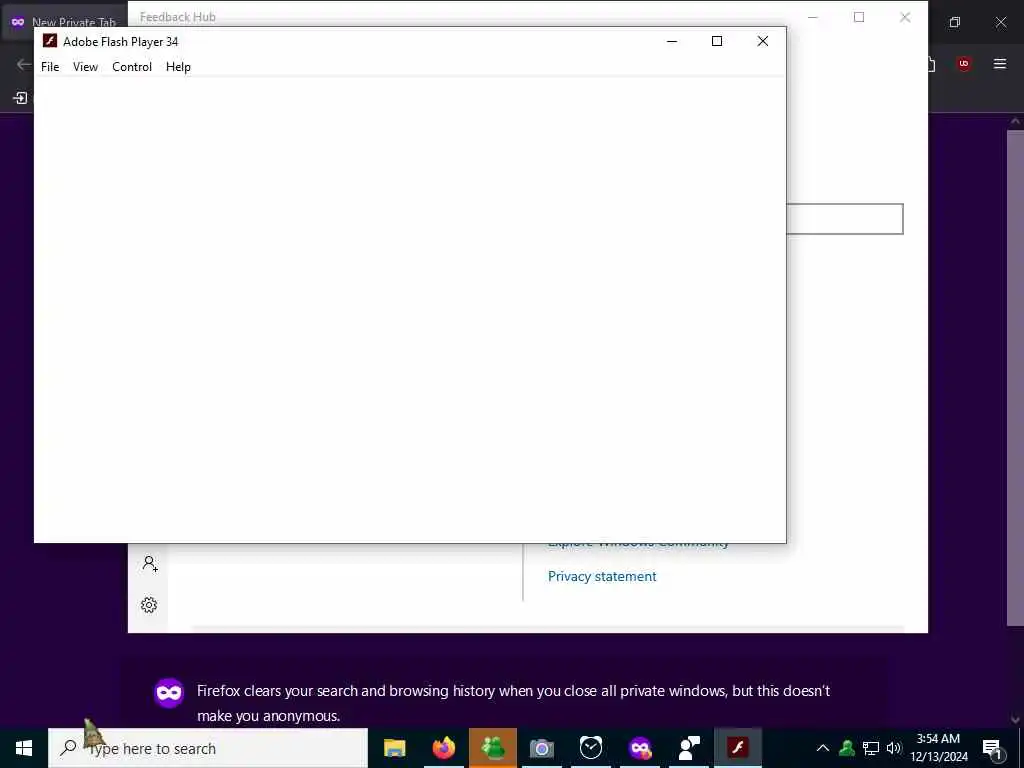Image resolution: width=1024 pixels, height=768 pixels.
Task: Open the Control menu in Flash Player
Action: click(x=132, y=67)
